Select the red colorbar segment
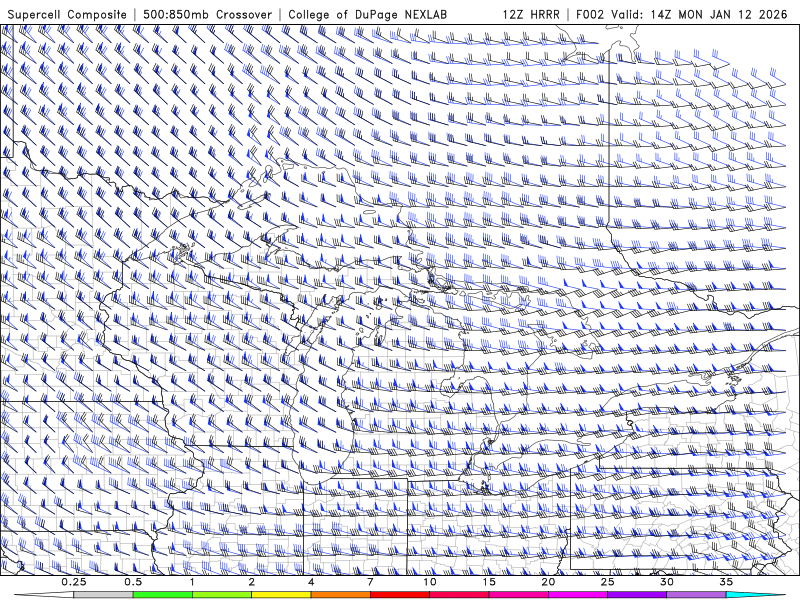 [x=400, y=595]
